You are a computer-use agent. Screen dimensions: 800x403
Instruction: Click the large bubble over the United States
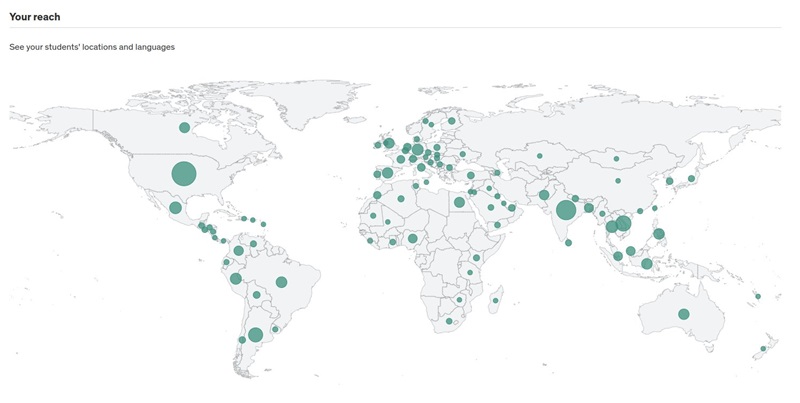(x=183, y=173)
